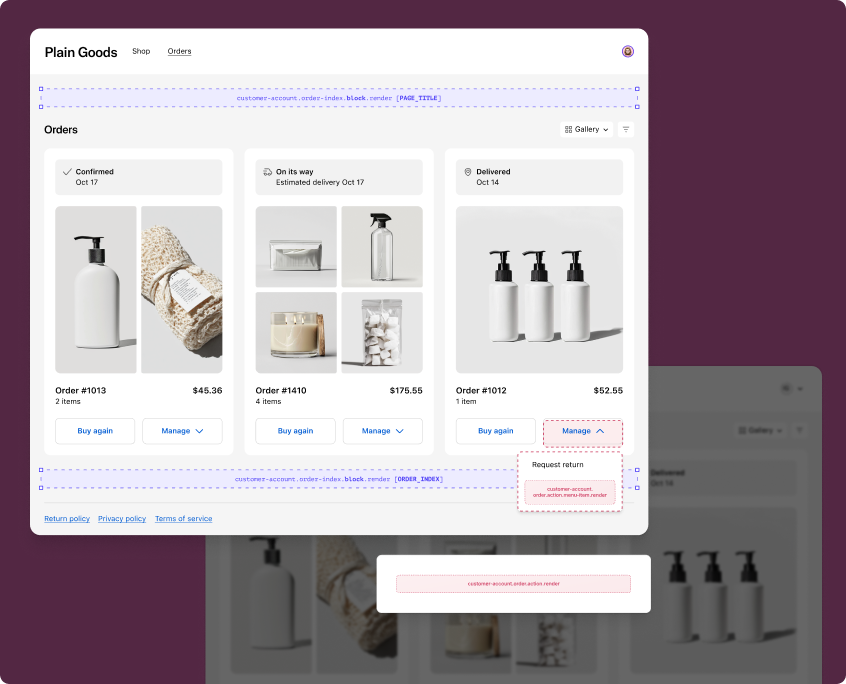Buy again for Order #1012

click(496, 431)
